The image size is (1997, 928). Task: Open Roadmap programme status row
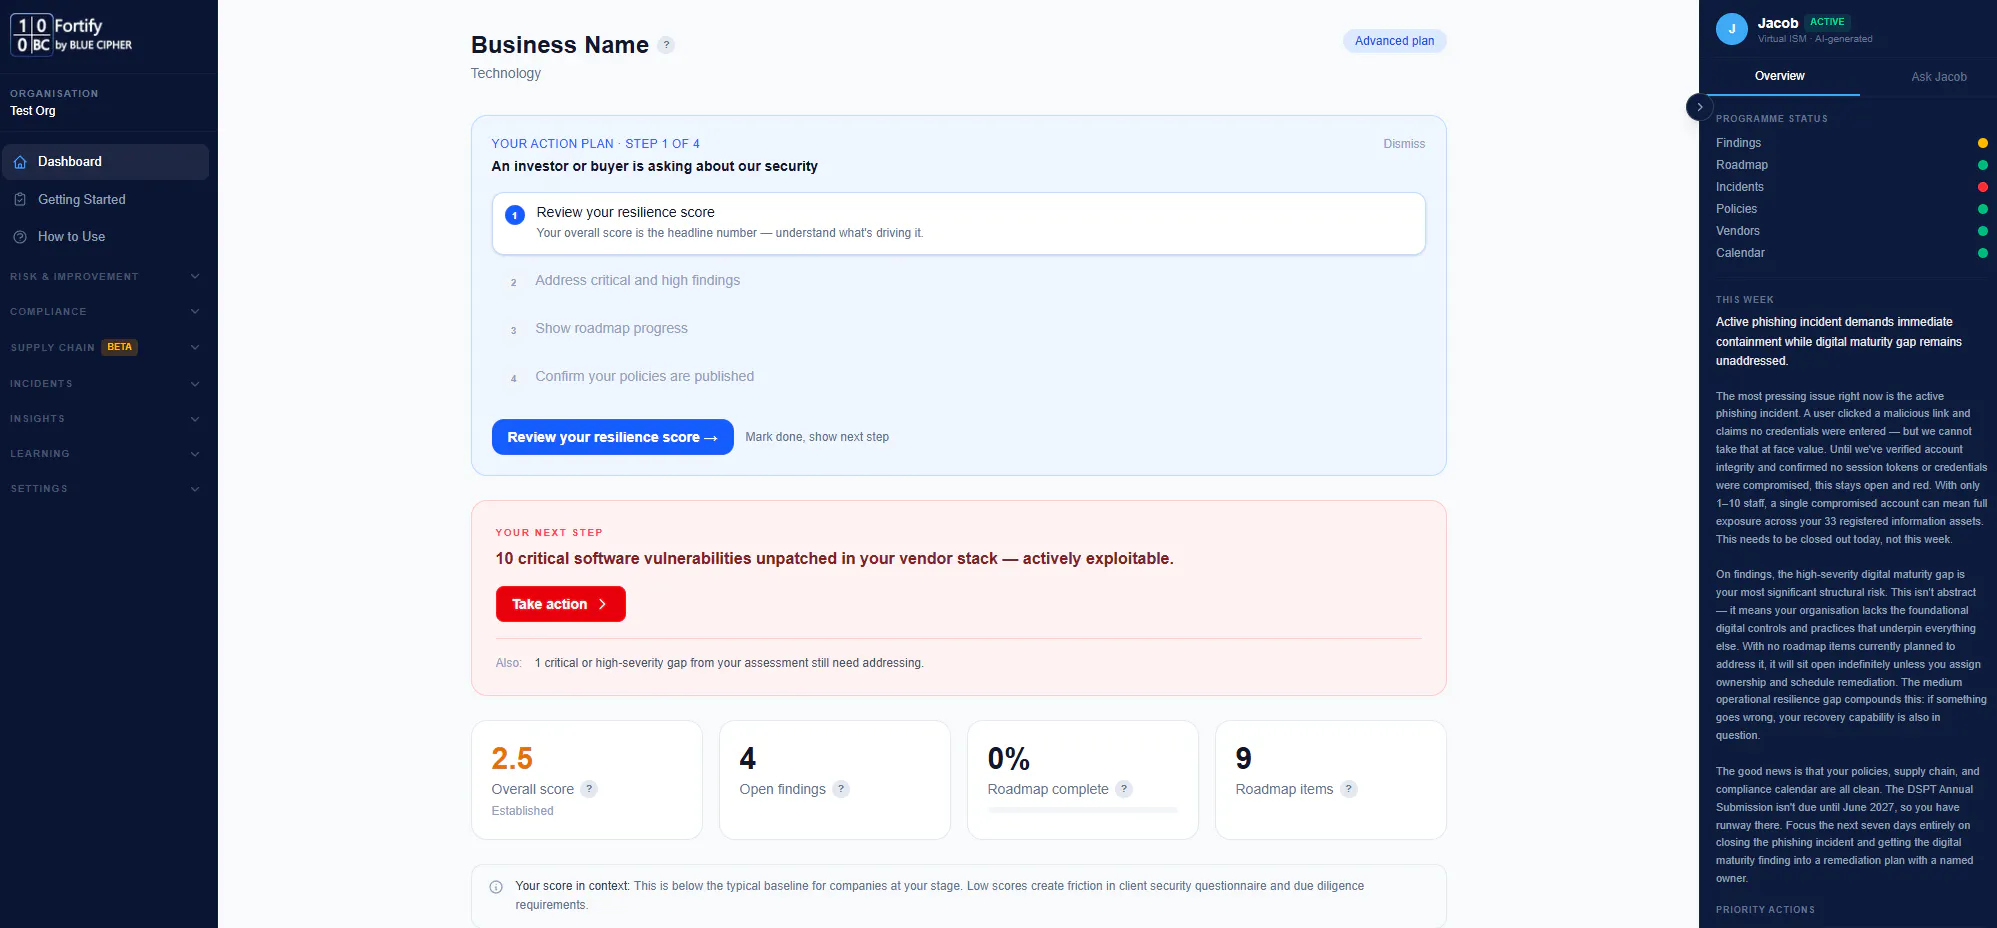pos(1851,165)
